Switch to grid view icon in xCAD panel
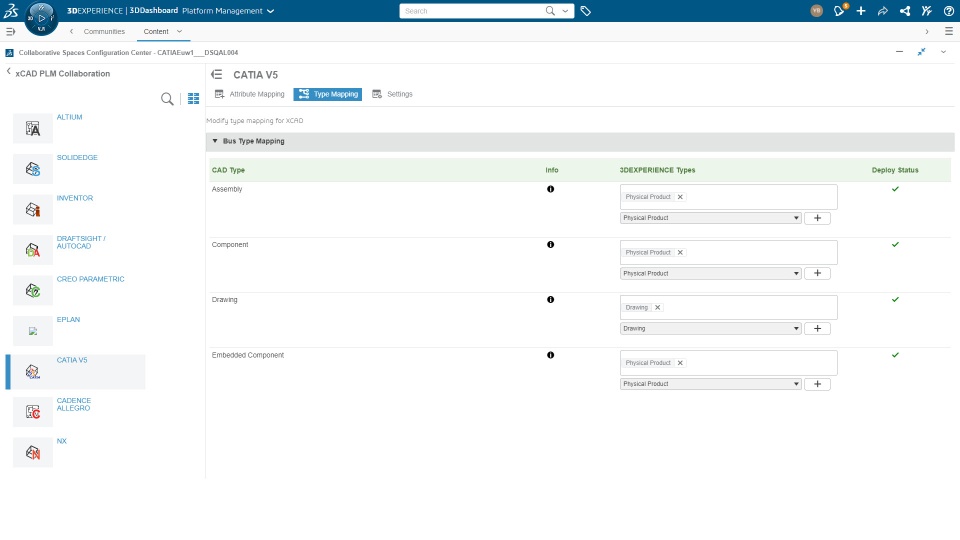 (193, 99)
